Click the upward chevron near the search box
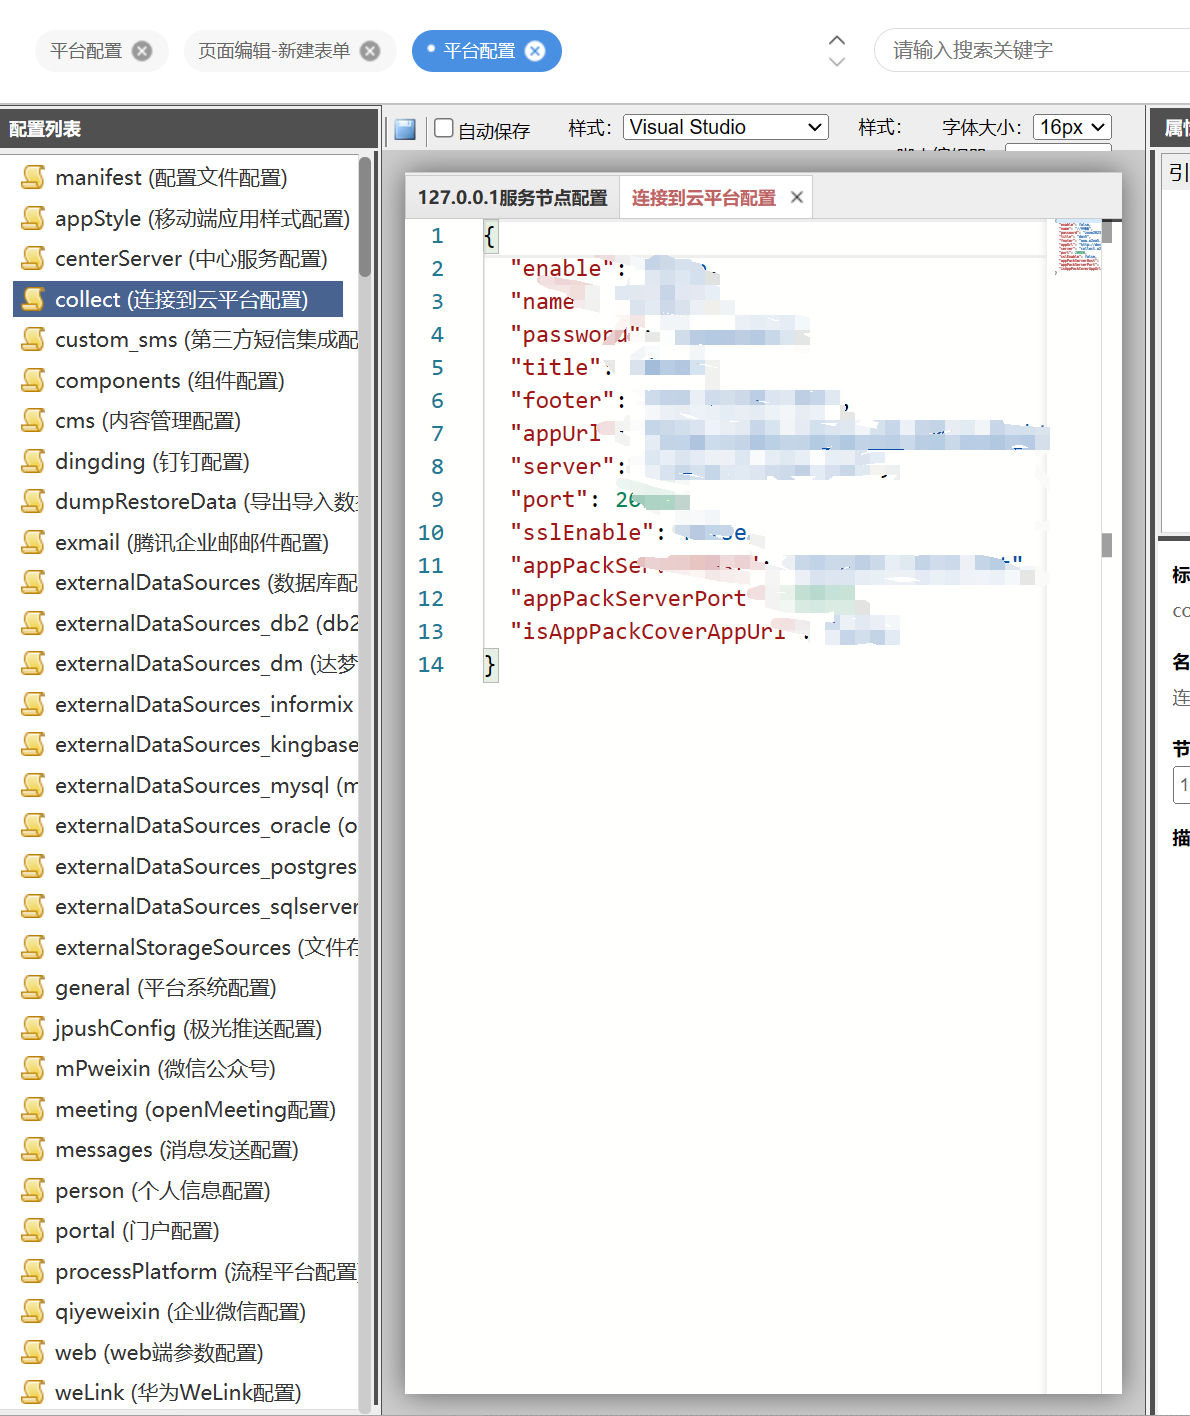Screen dimensions: 1190x1416 (x=836, y=41)
